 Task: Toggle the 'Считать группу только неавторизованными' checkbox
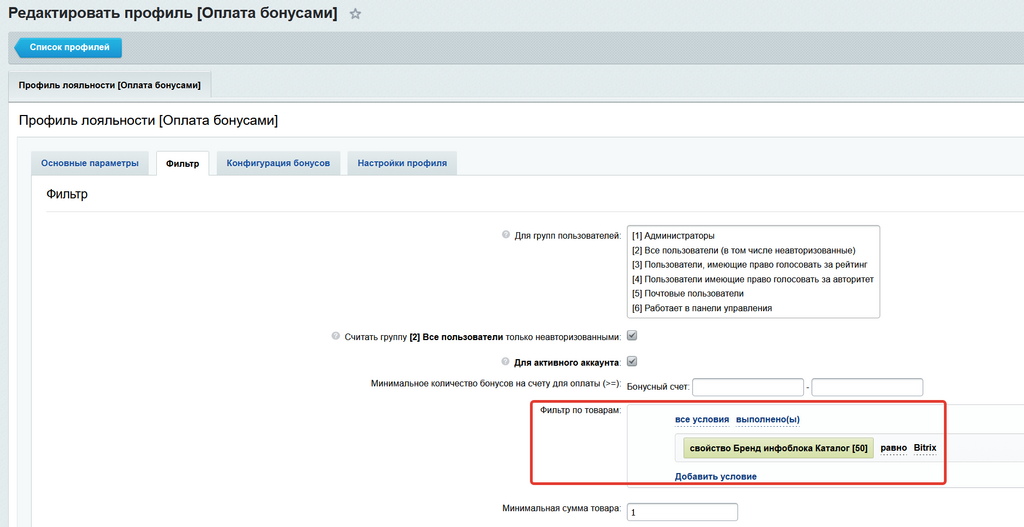632,336
